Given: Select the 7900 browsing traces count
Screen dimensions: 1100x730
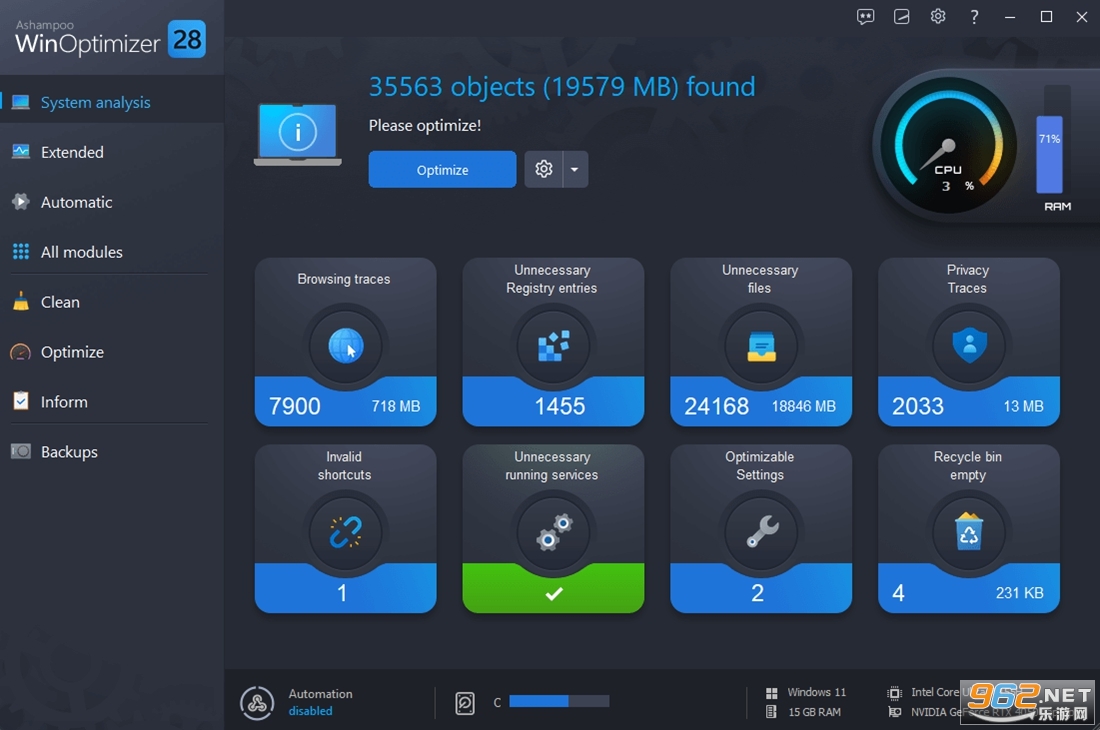Looking at the screenshot, I should click(295, 406).
